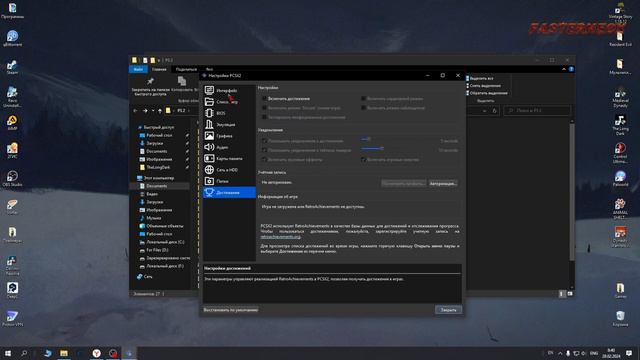Open the File tab in Explorer
Screen dimensions: 640x360
pos(138,69)
